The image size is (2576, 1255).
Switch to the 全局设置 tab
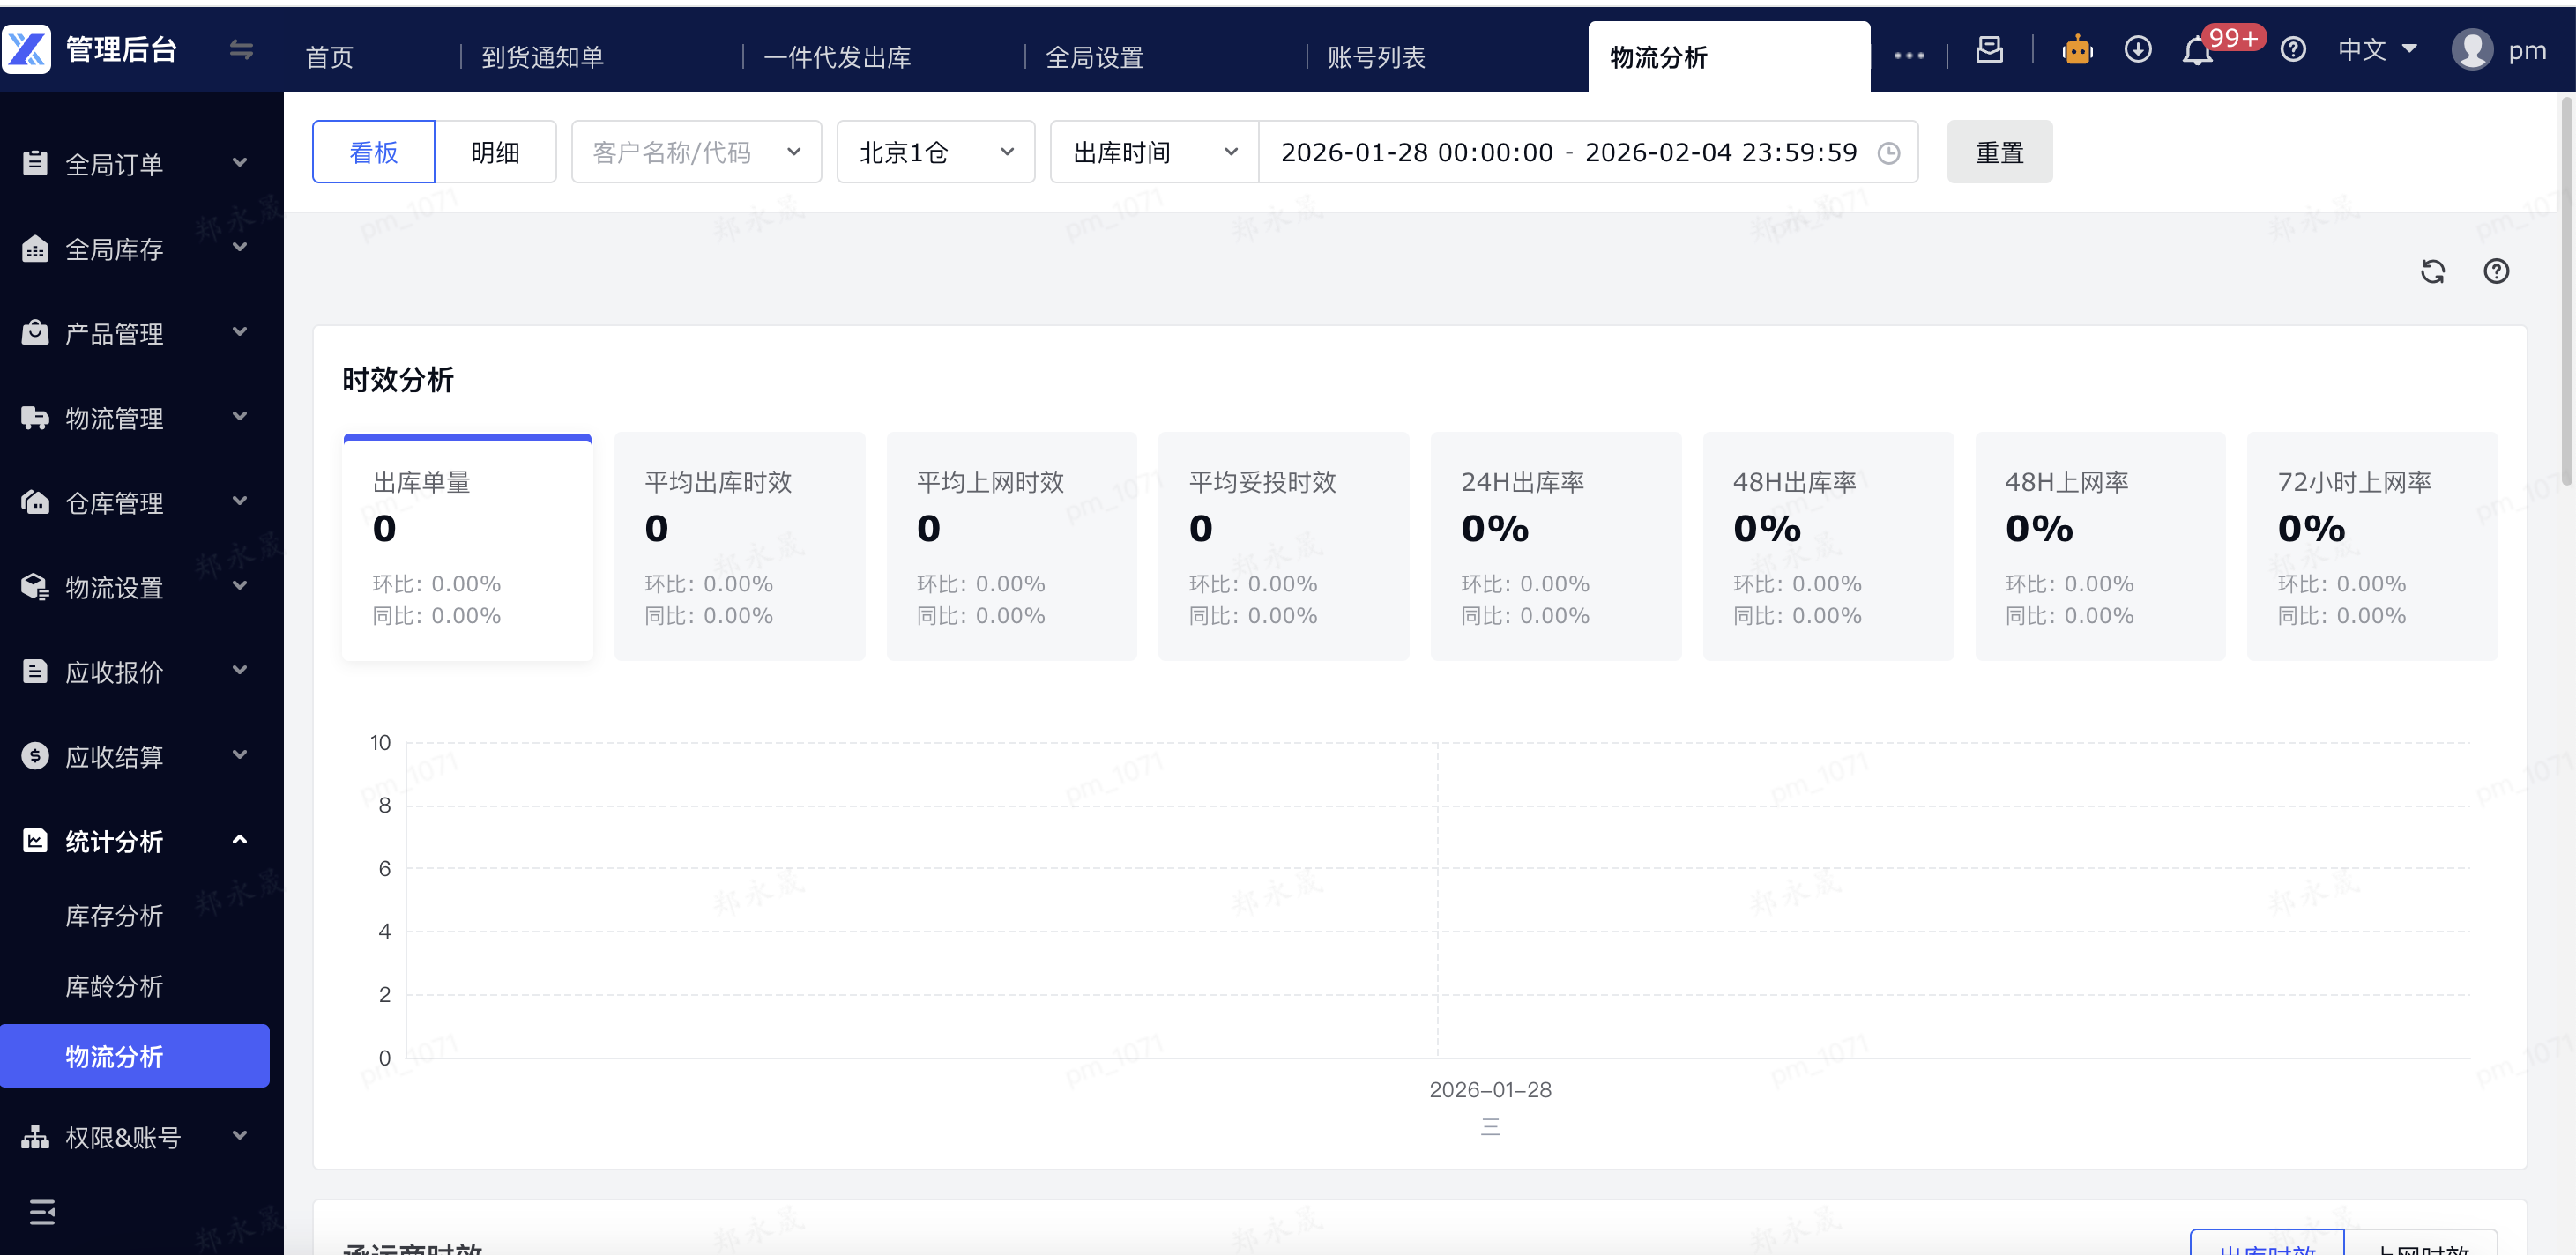tap(1094, 58)
